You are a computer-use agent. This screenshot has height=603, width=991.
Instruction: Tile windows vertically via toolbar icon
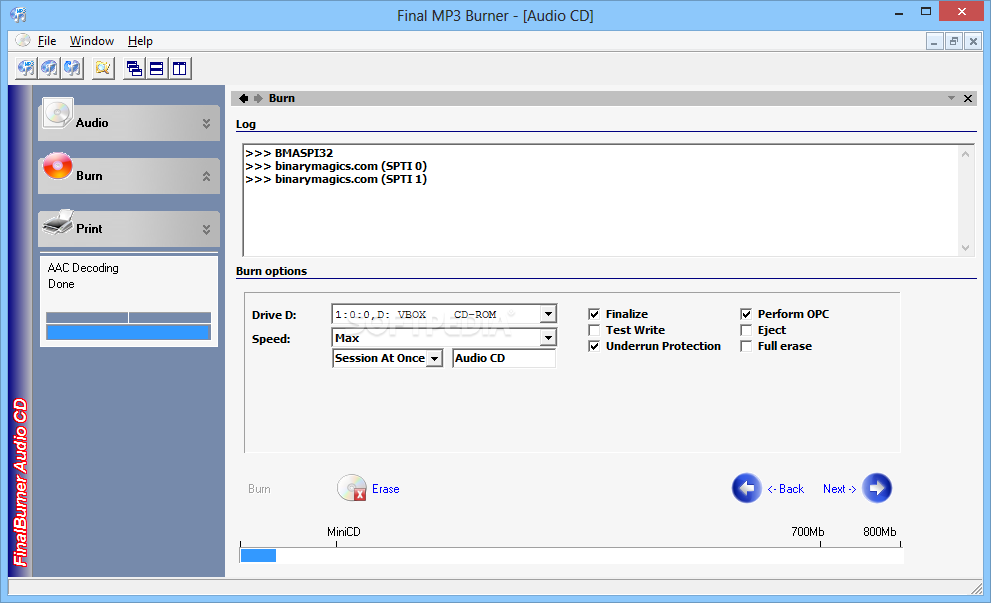coord(180,68)
